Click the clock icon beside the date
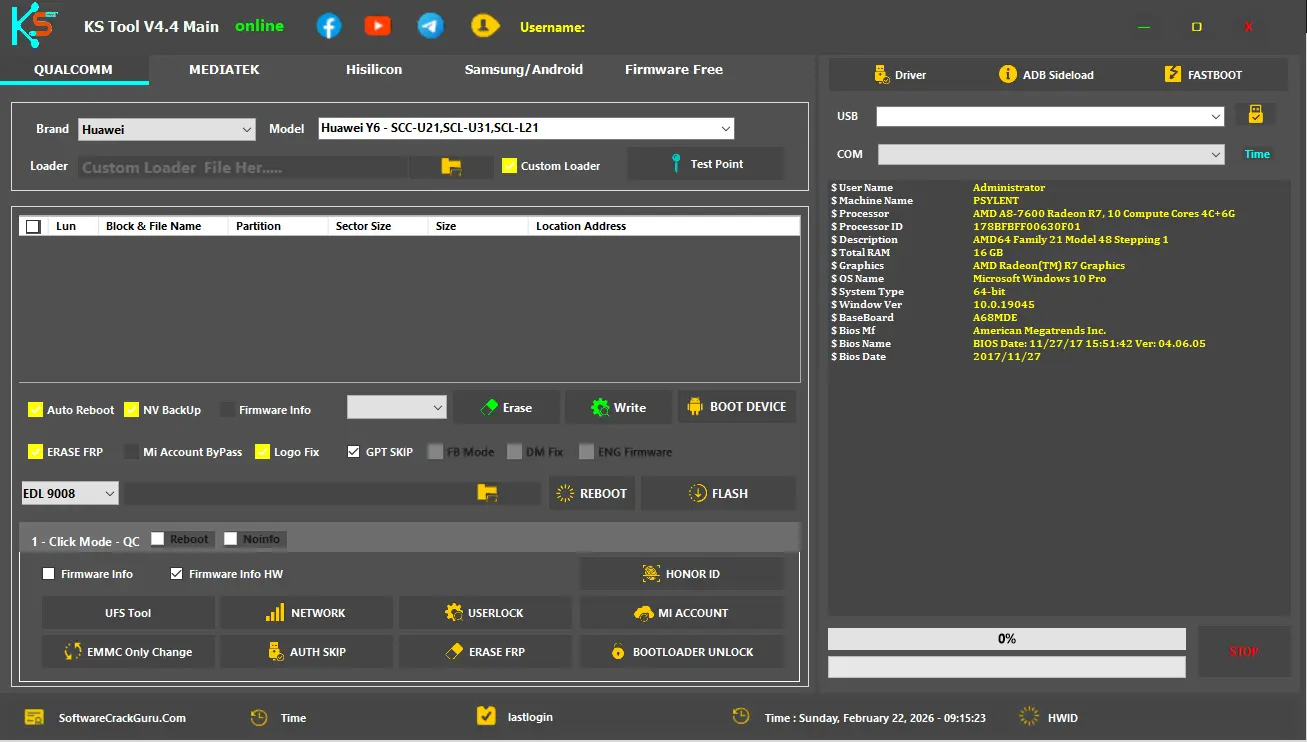This screenshot has width=1307, height=742. click(x=741, y=716)
